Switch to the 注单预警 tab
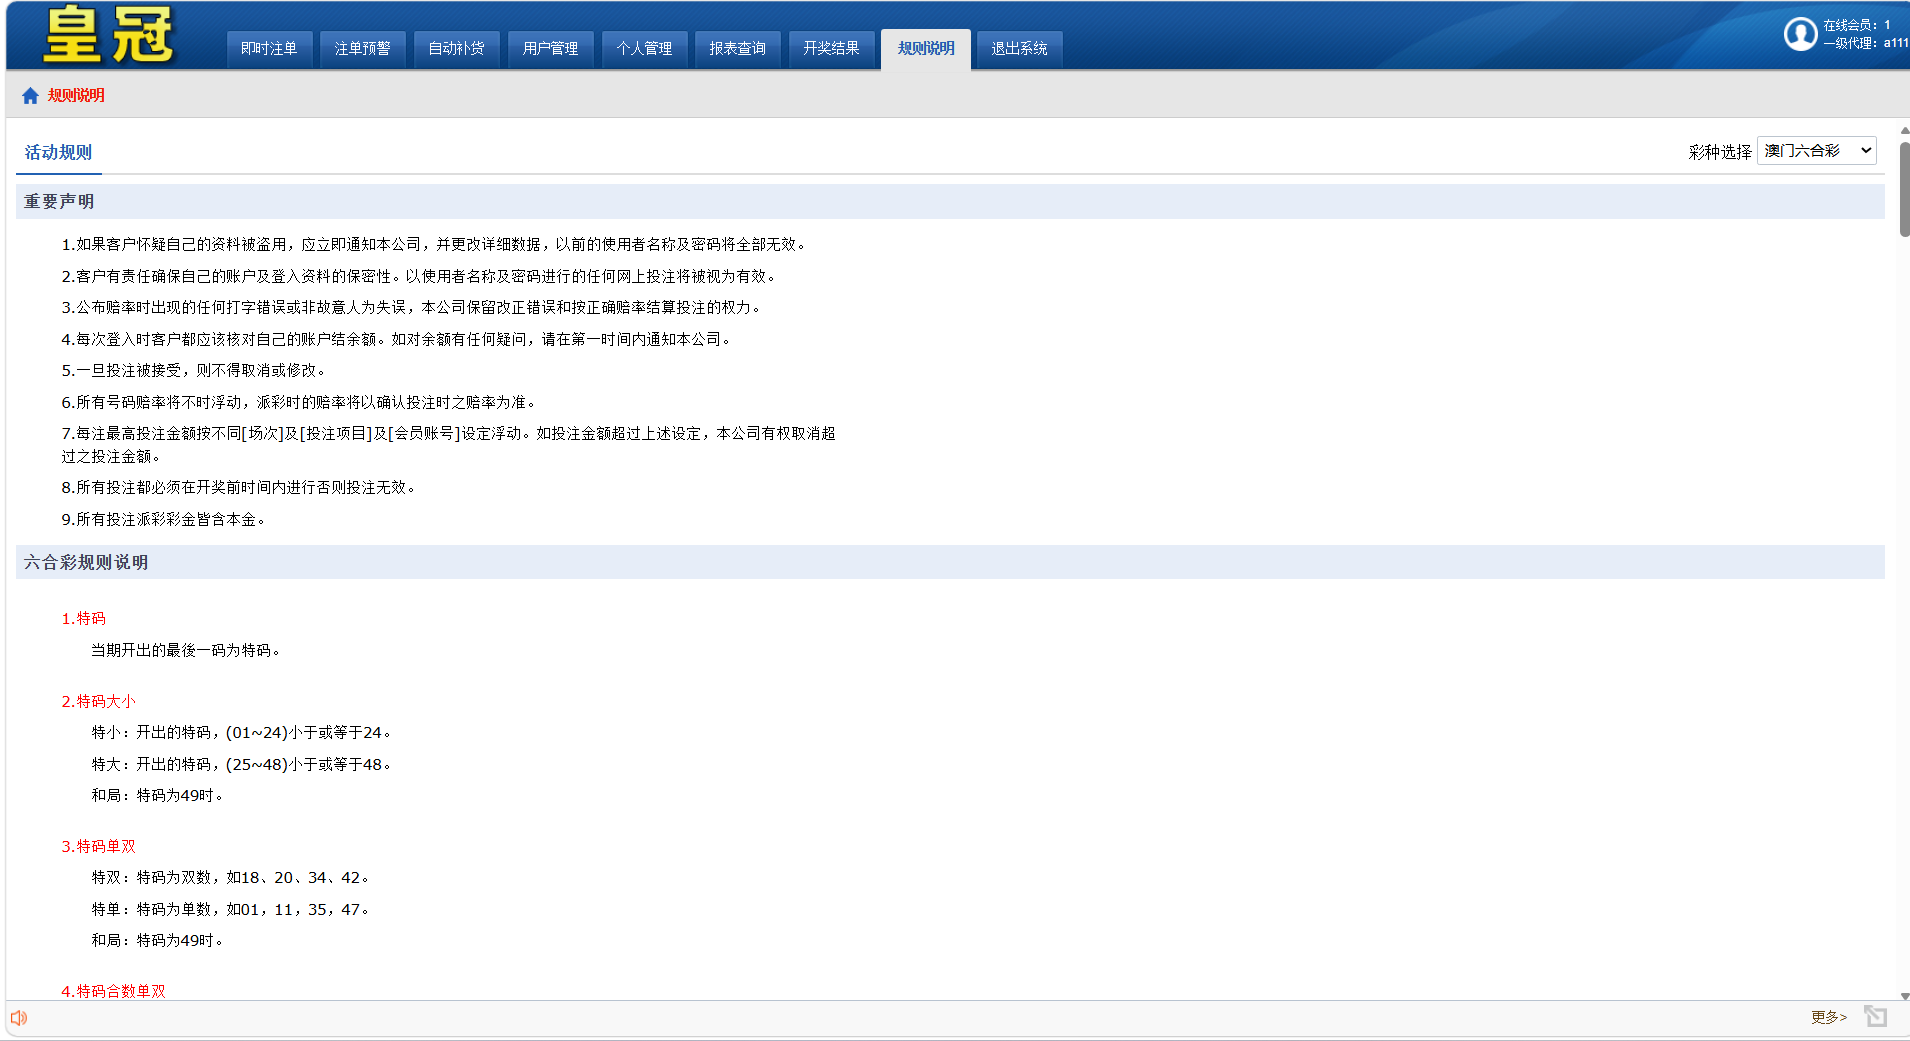The height and width of the screenshot is (1041, 1910). tap(362, 49)
